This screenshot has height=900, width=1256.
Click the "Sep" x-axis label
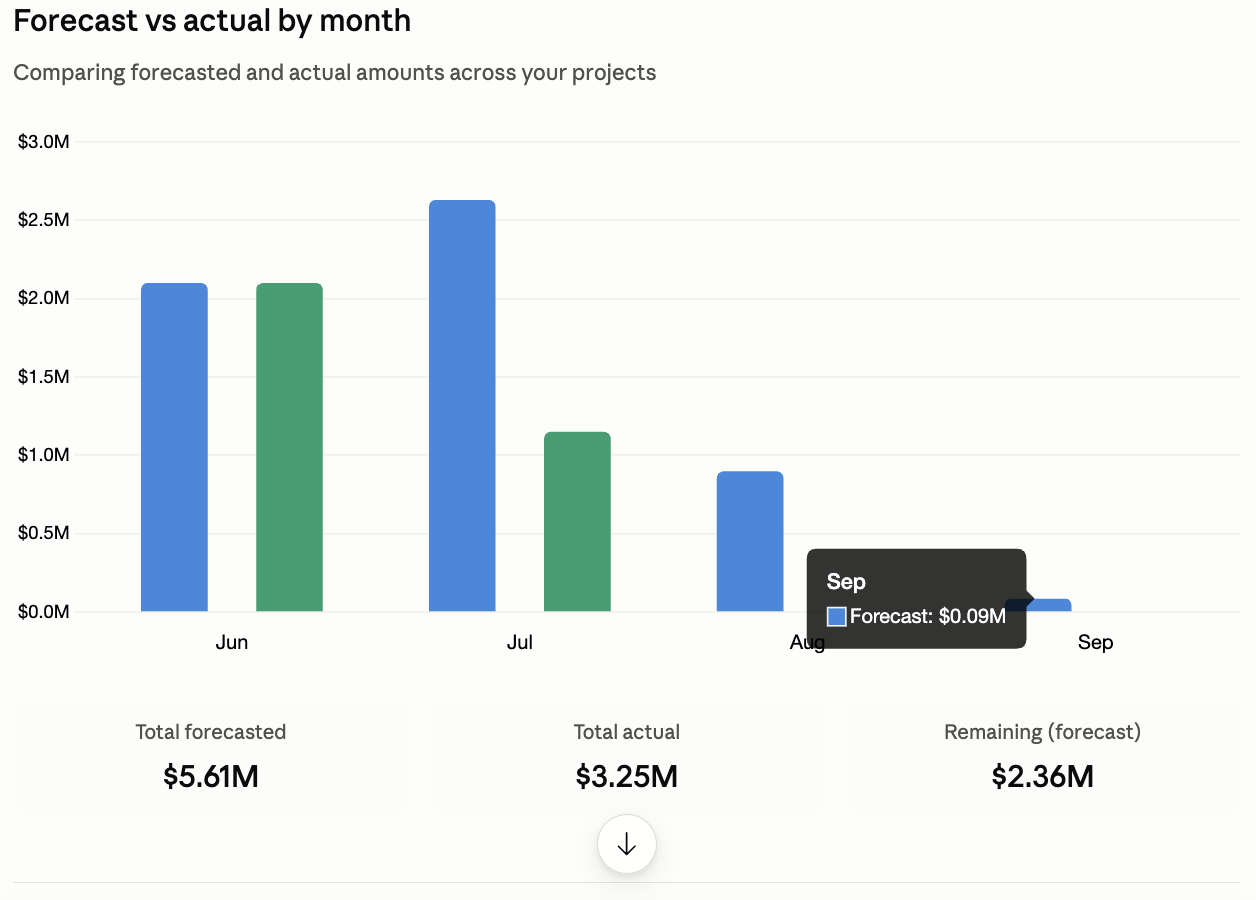pos(1095,642)
